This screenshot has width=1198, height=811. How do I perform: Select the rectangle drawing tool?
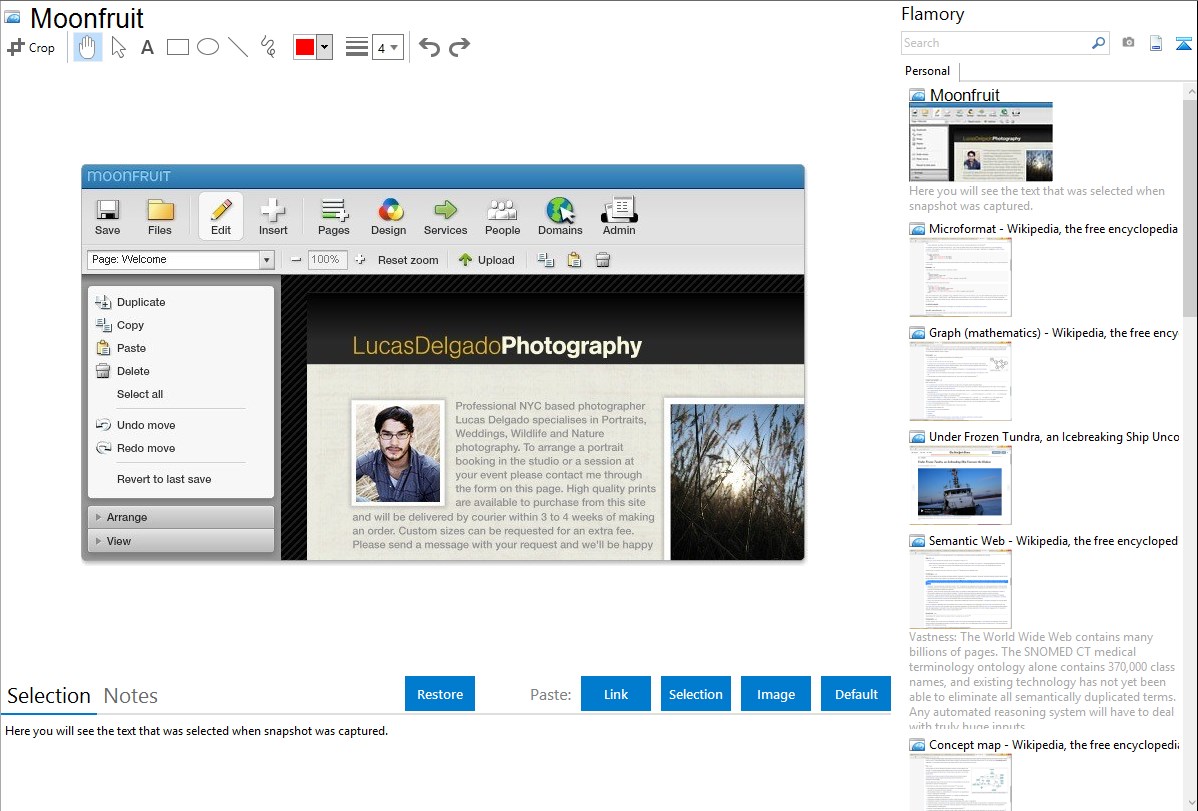(x=177, y=47)
